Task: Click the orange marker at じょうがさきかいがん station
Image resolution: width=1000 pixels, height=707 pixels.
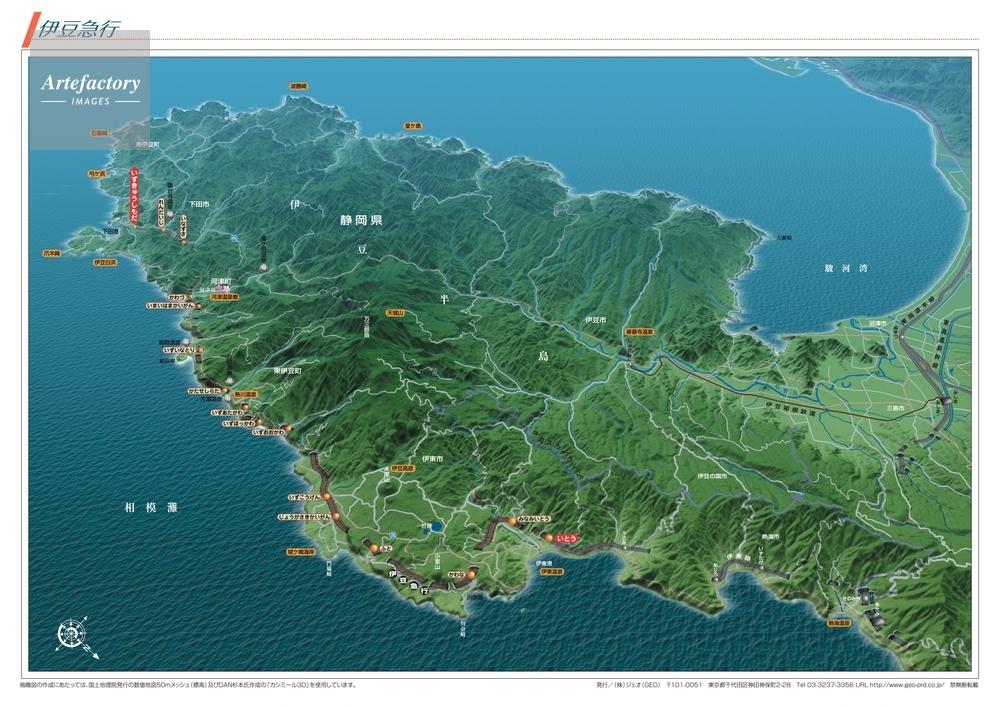Action: (337, 517)
